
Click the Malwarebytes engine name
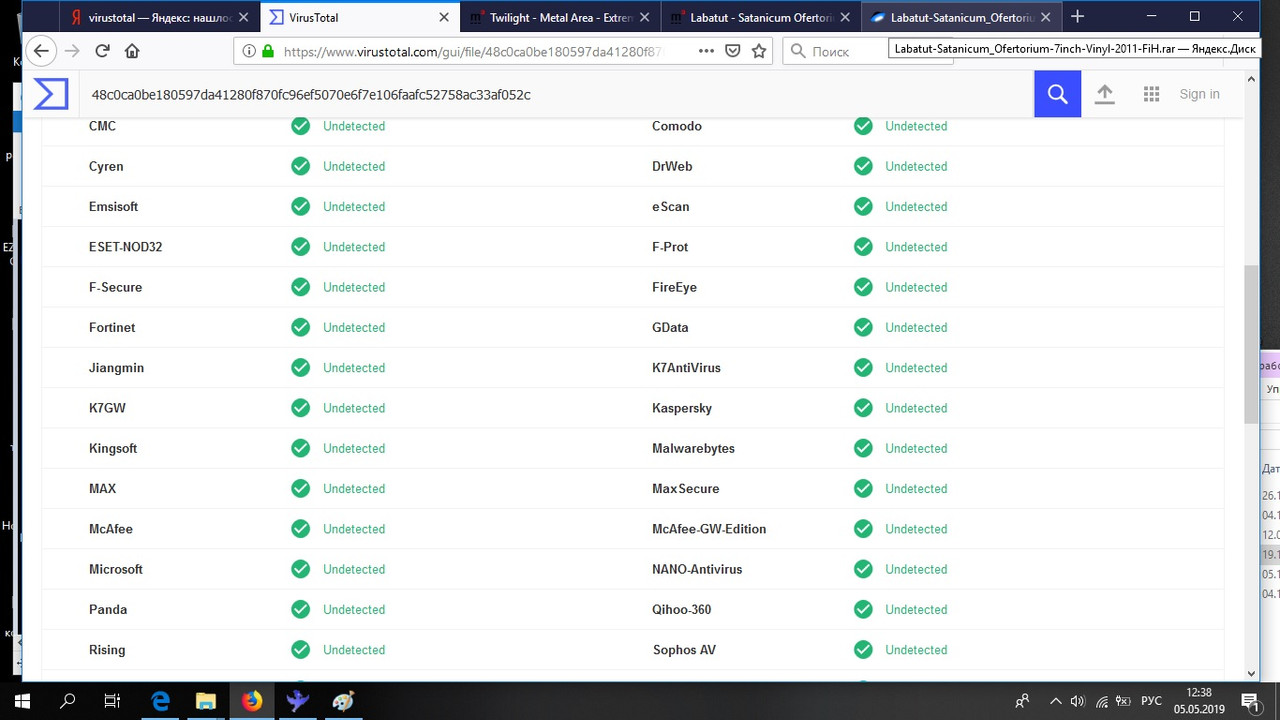(x=693, y=448)
